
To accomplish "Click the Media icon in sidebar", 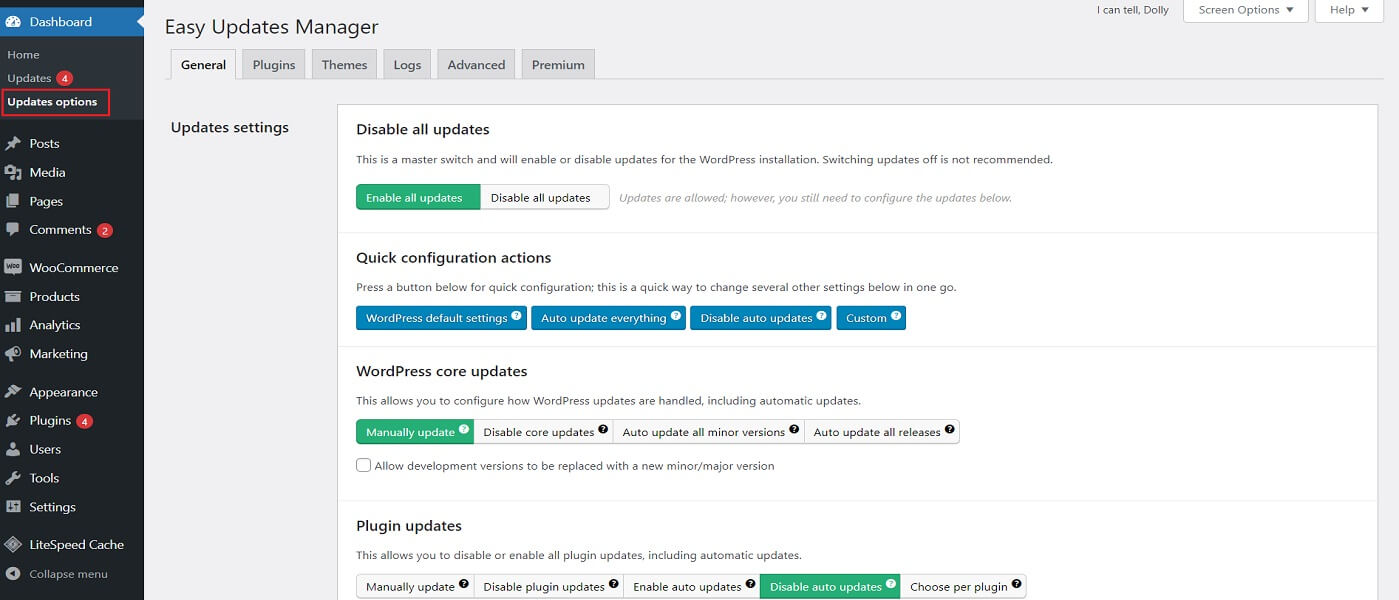I will click(x=13, y=172).
